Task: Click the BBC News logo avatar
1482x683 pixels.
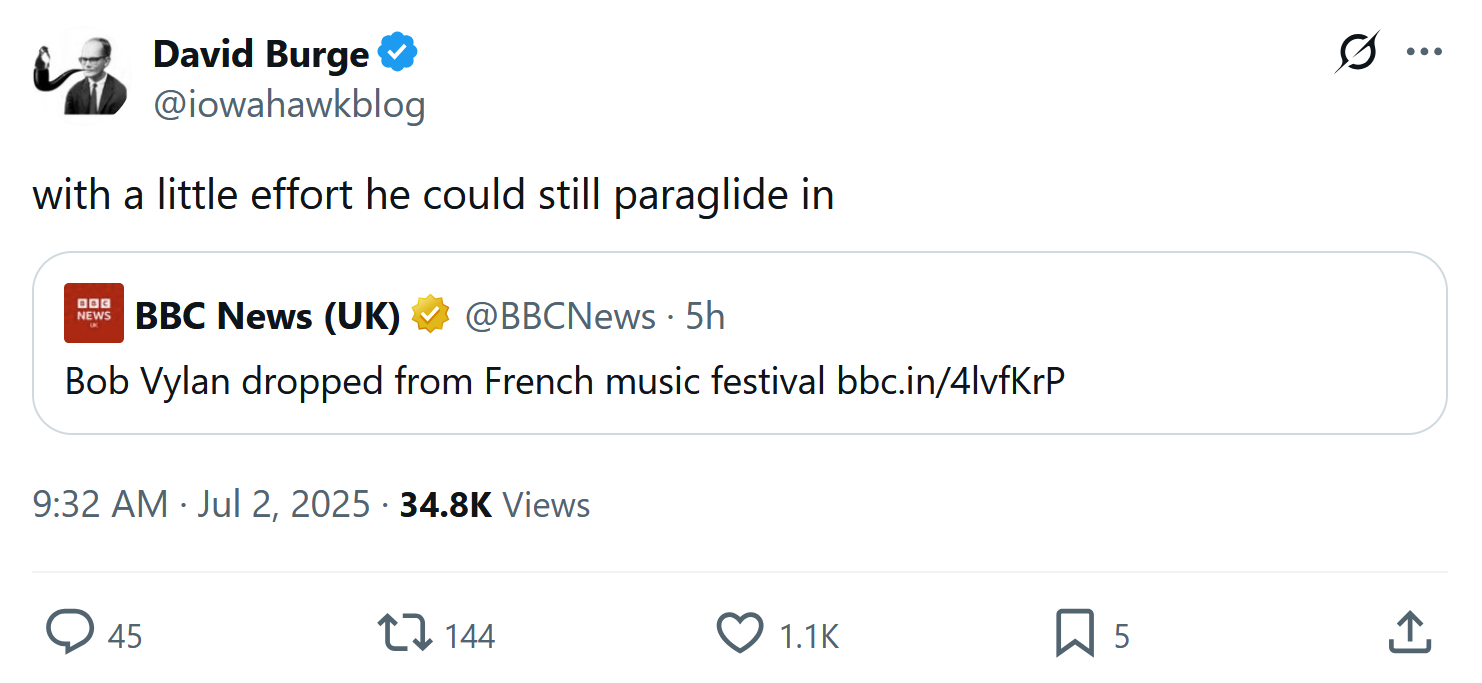Action: 94,313
